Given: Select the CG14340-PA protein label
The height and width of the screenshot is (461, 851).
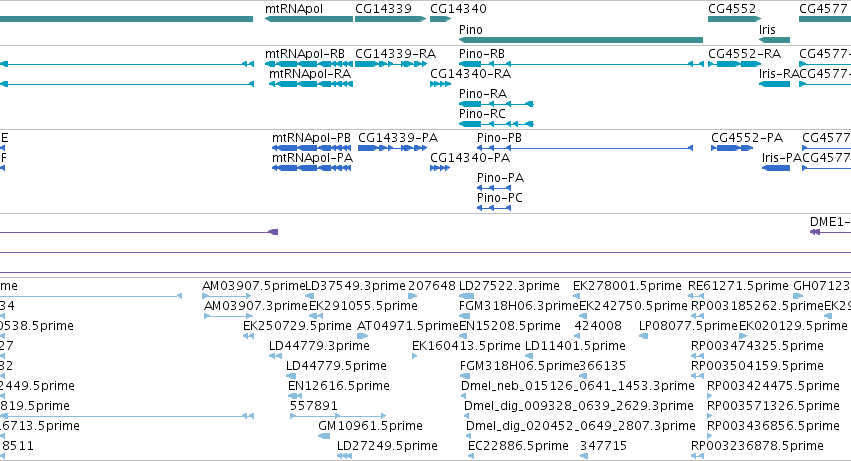Looking at the screenshot, I should pos(470,159).
